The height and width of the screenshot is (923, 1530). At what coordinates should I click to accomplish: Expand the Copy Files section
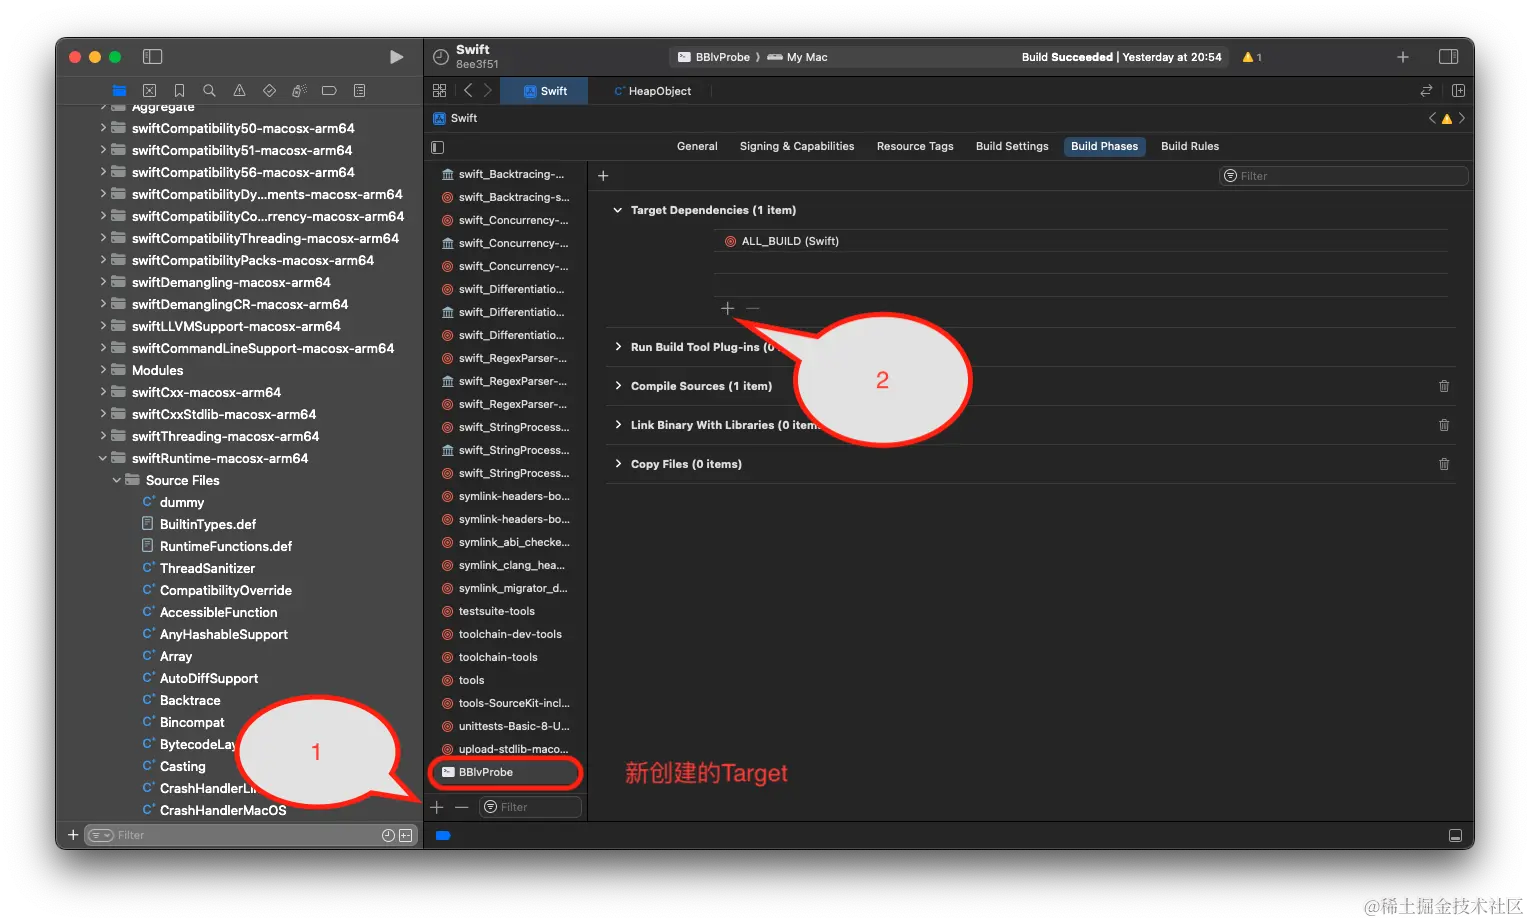click(x=618, y=464)
